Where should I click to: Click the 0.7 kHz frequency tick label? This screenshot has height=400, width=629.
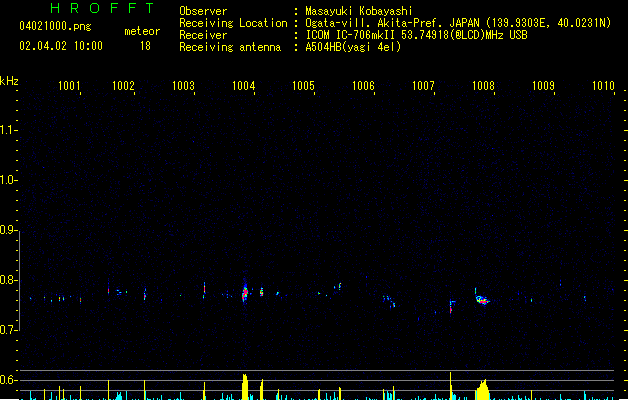pos(7,330)
